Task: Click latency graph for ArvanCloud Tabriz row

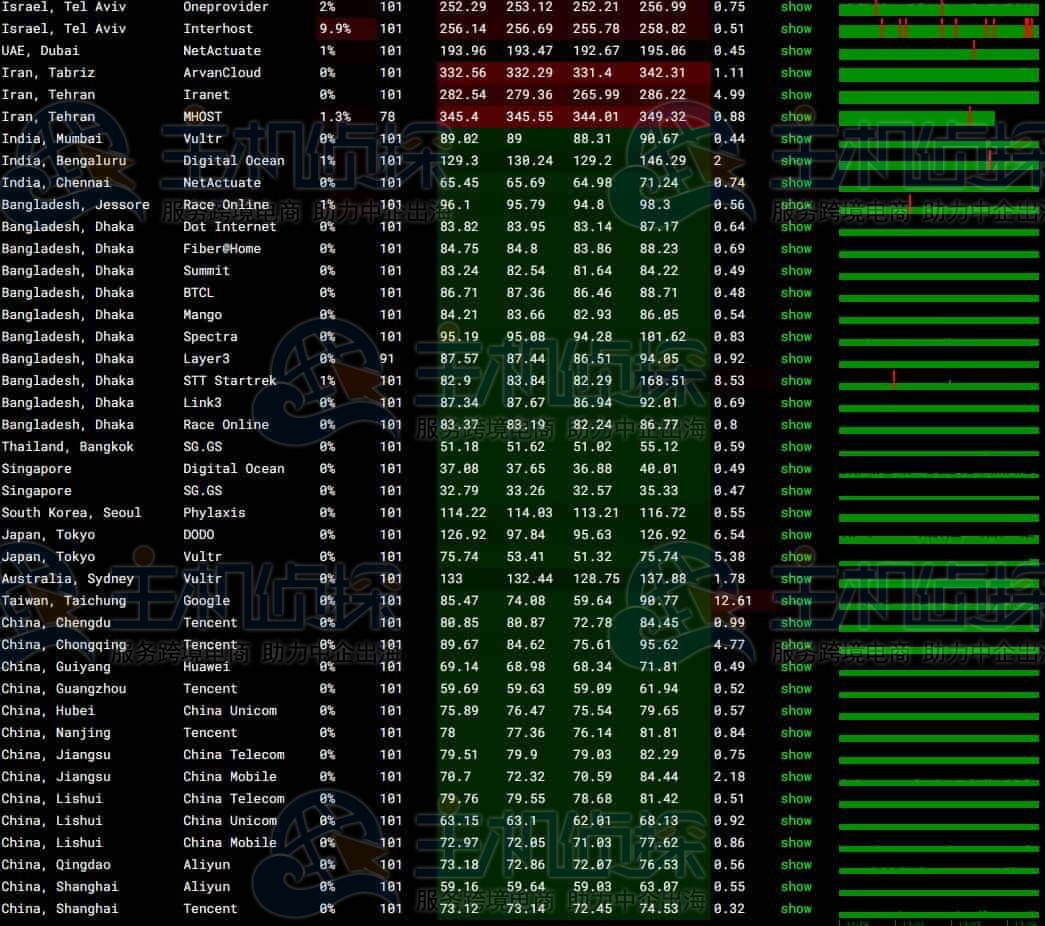Action: (938, 75)
